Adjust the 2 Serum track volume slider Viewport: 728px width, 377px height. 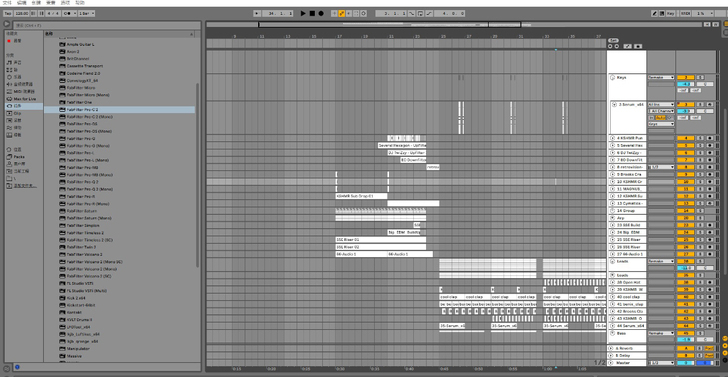tap(686, 111)
